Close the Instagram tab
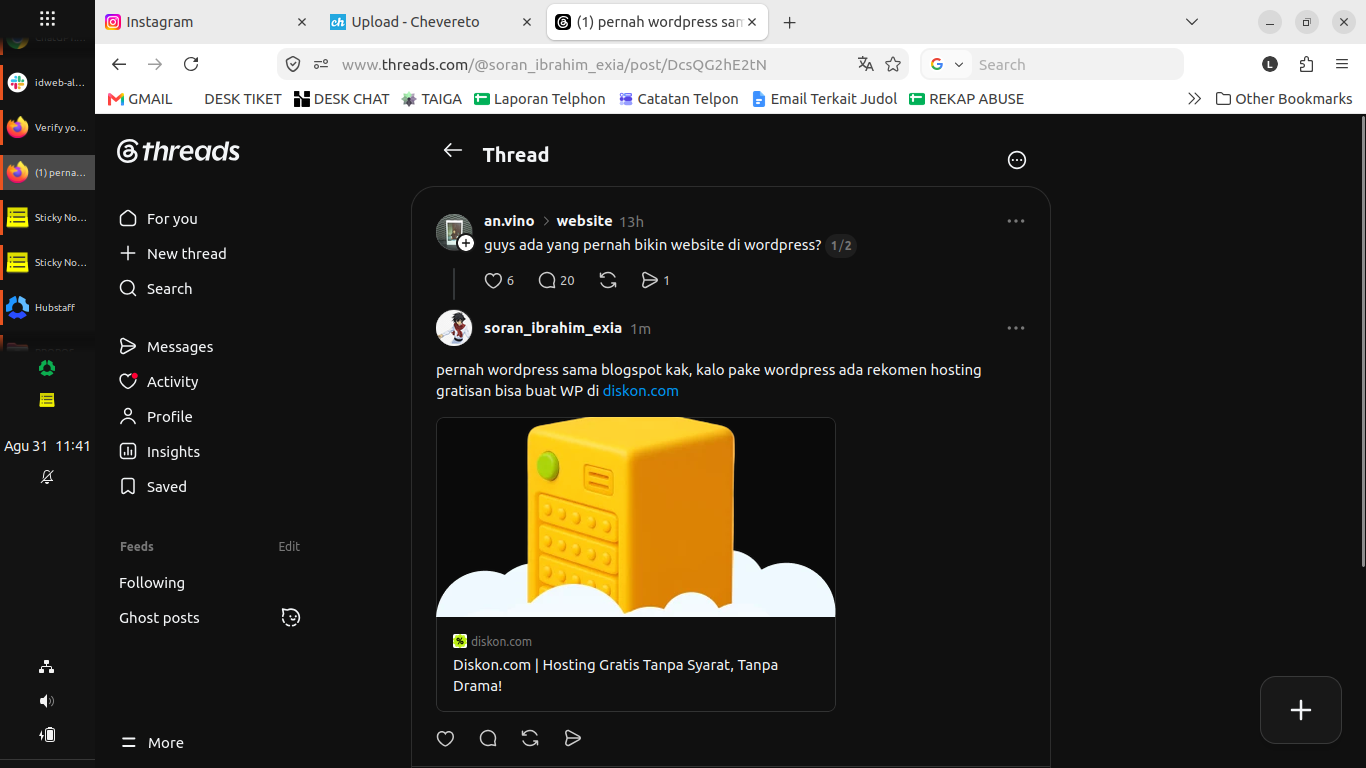Viewport: 1366px width, 768px height. 302,22
